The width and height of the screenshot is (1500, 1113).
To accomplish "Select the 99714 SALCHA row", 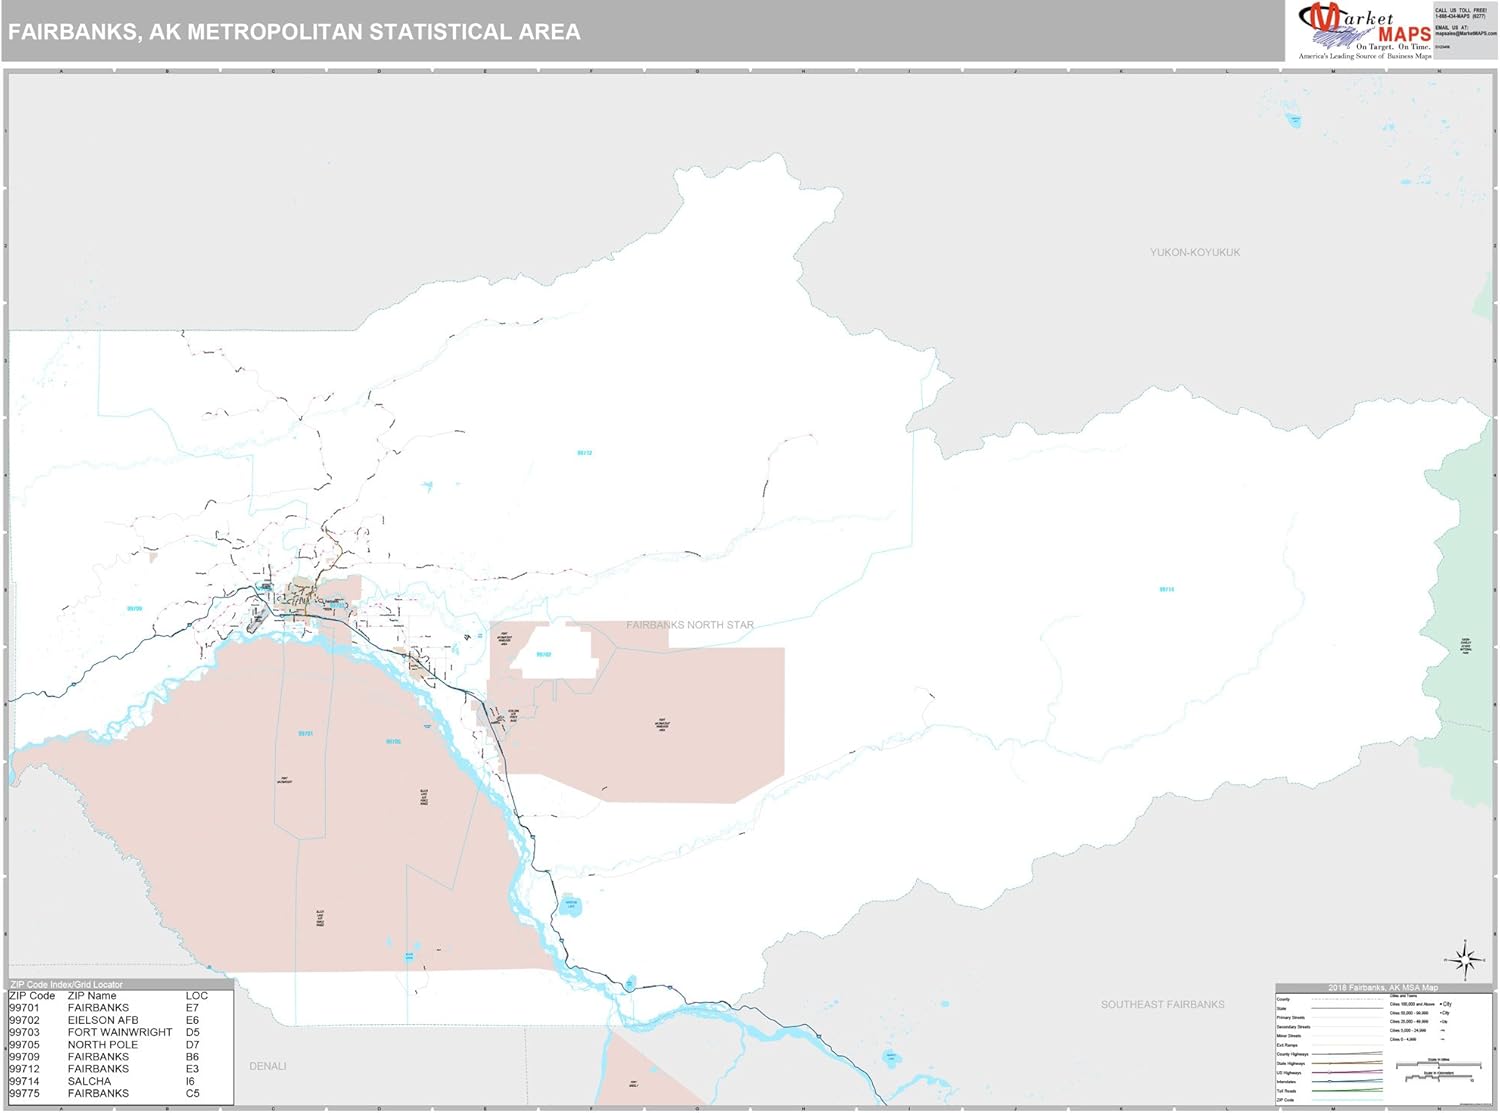I will pos(104,1081).
